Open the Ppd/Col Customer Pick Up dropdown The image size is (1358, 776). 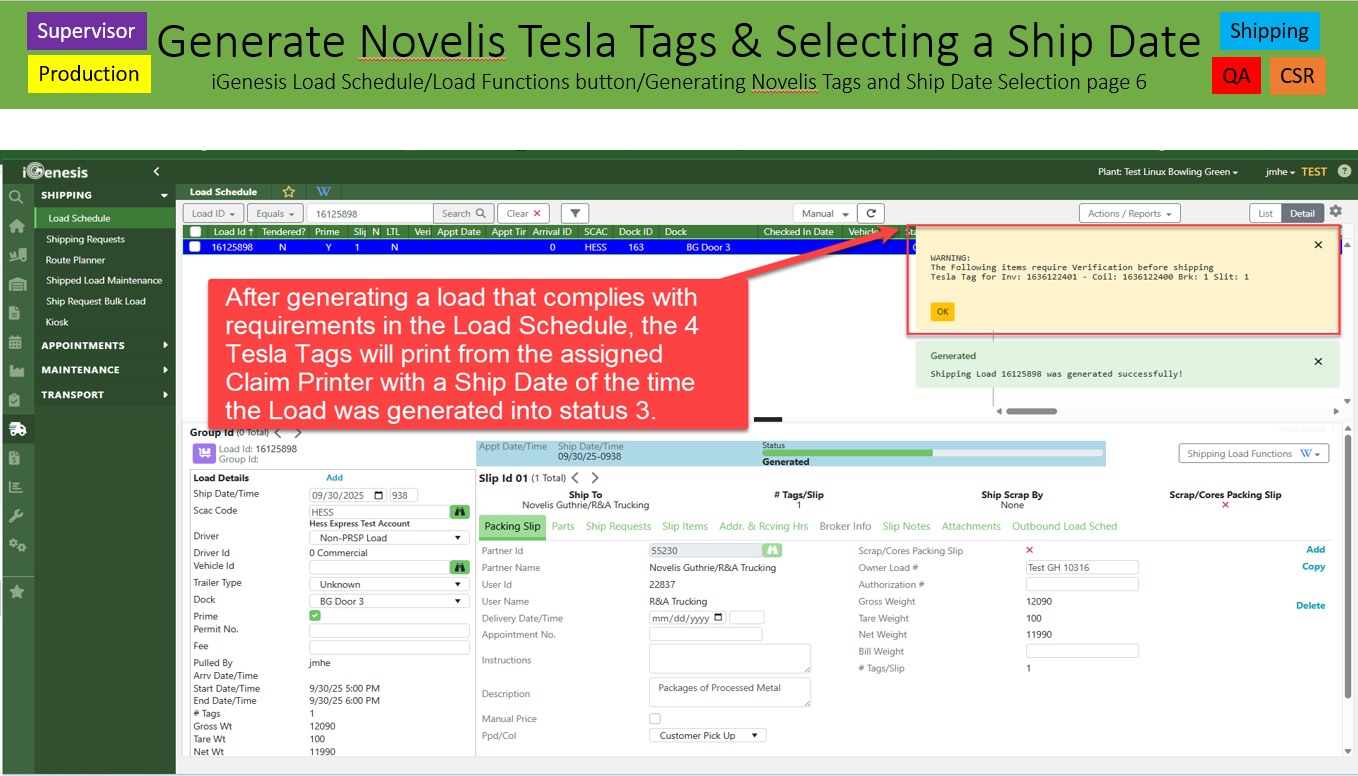tap(708, 735)
